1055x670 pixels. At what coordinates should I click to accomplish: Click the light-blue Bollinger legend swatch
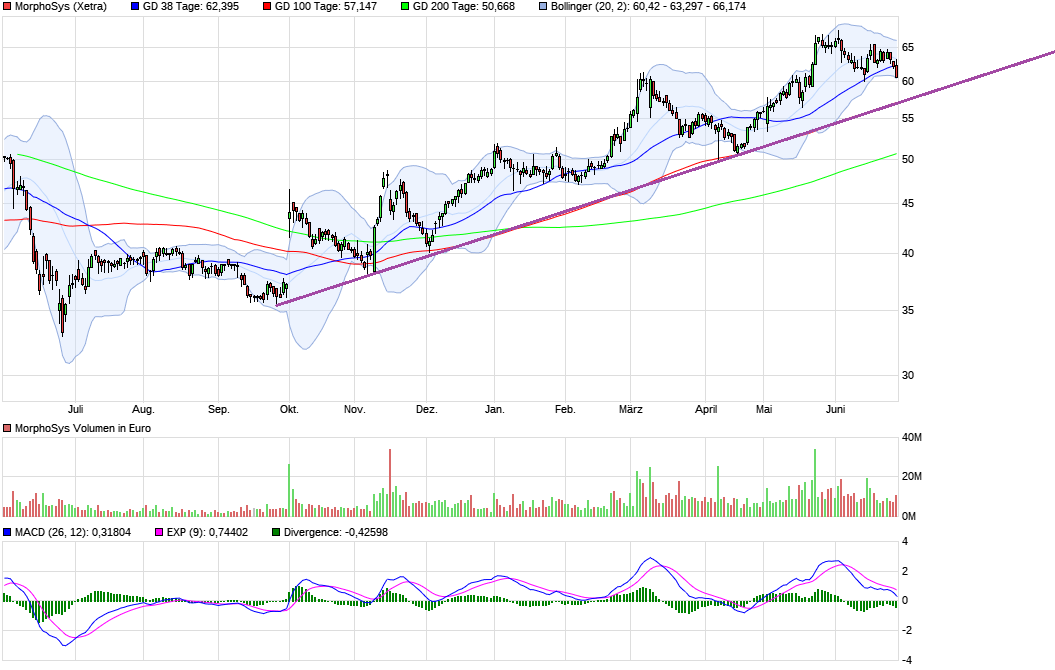tap(543, 7)
